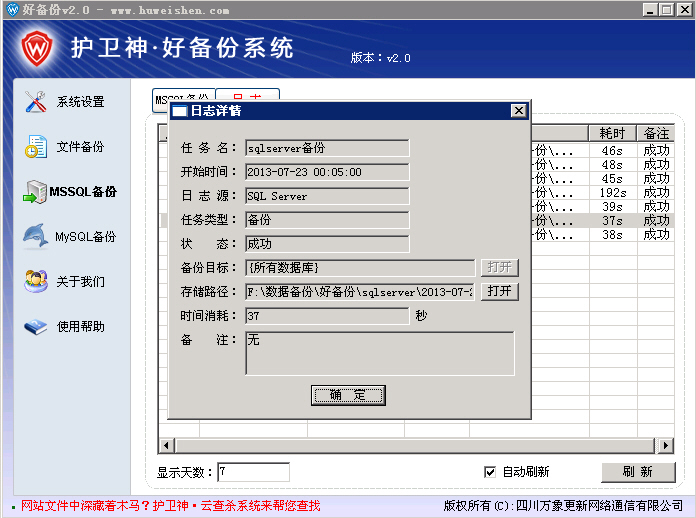Click 系统设置 label in sidebar
Viewport: 696px width, 518px height.
(80, 102)
